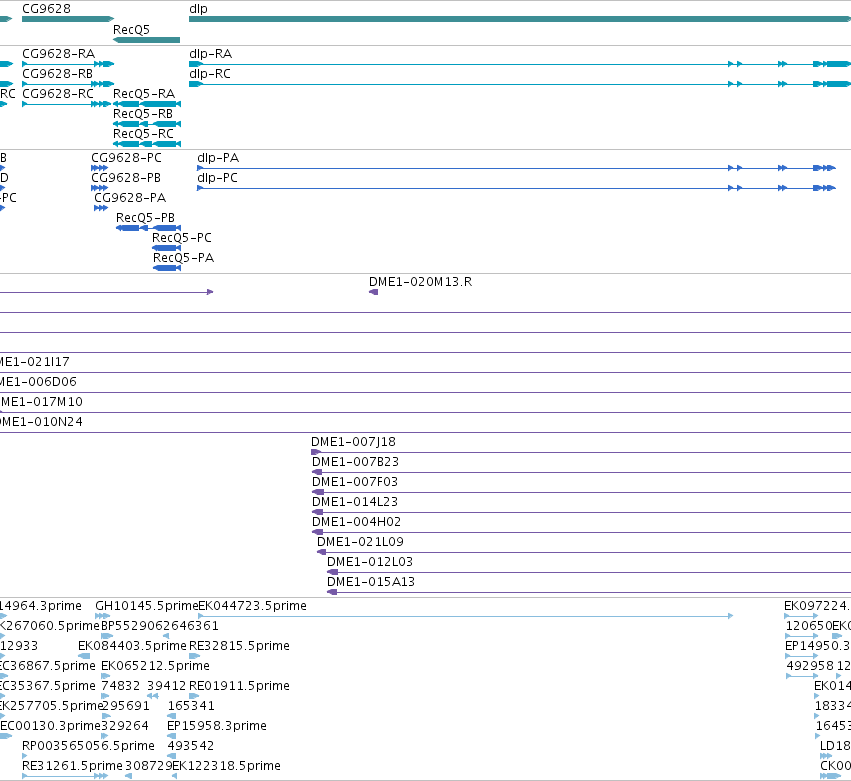Select the CG9628-RB transcript label
851x781 pixels.
58,74
